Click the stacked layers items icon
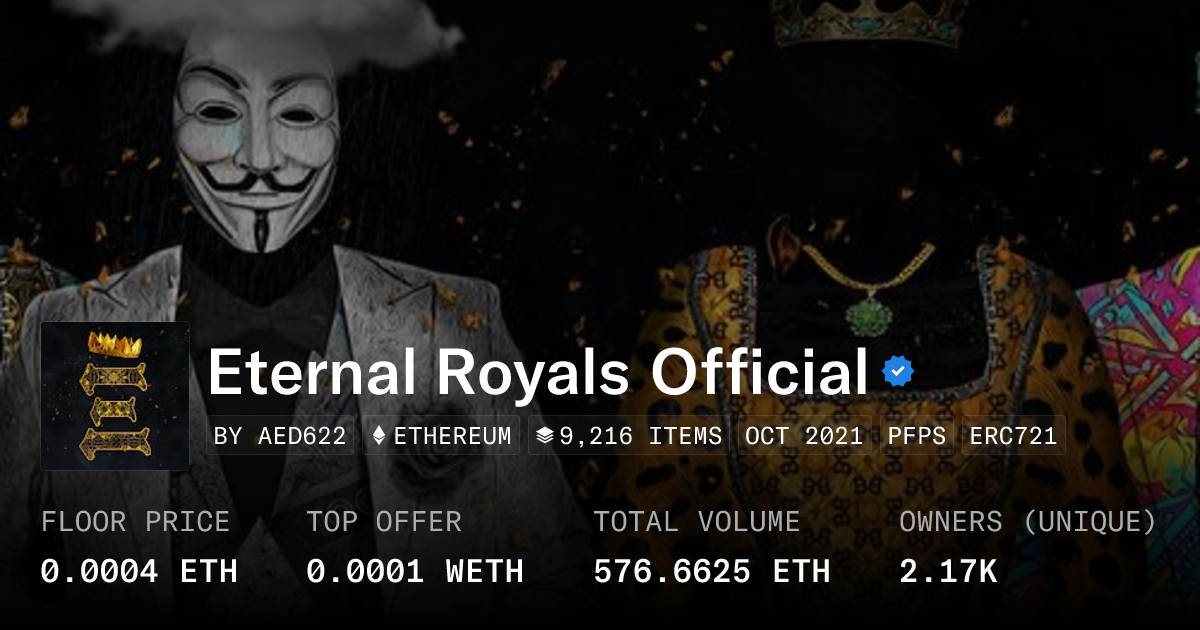Image resolution: width=1200 pixels, height=630 pixels. 544,436
